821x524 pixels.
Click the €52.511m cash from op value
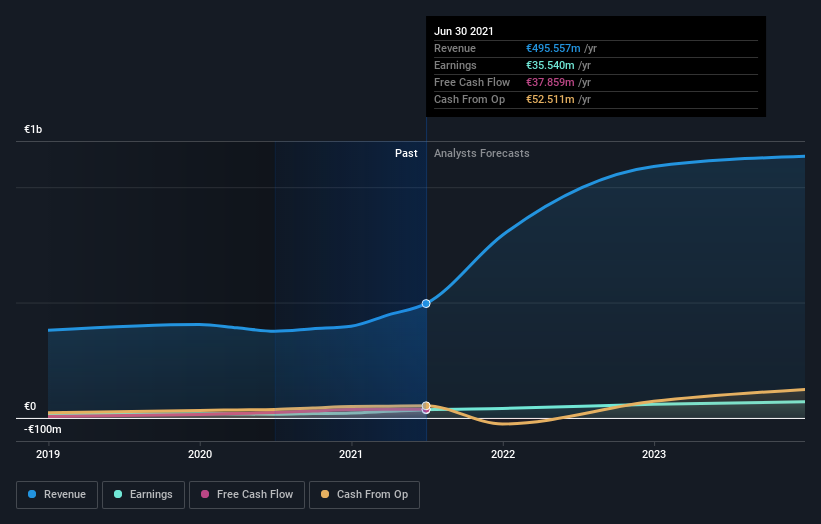pyautogui.click(x=550, y=99)
